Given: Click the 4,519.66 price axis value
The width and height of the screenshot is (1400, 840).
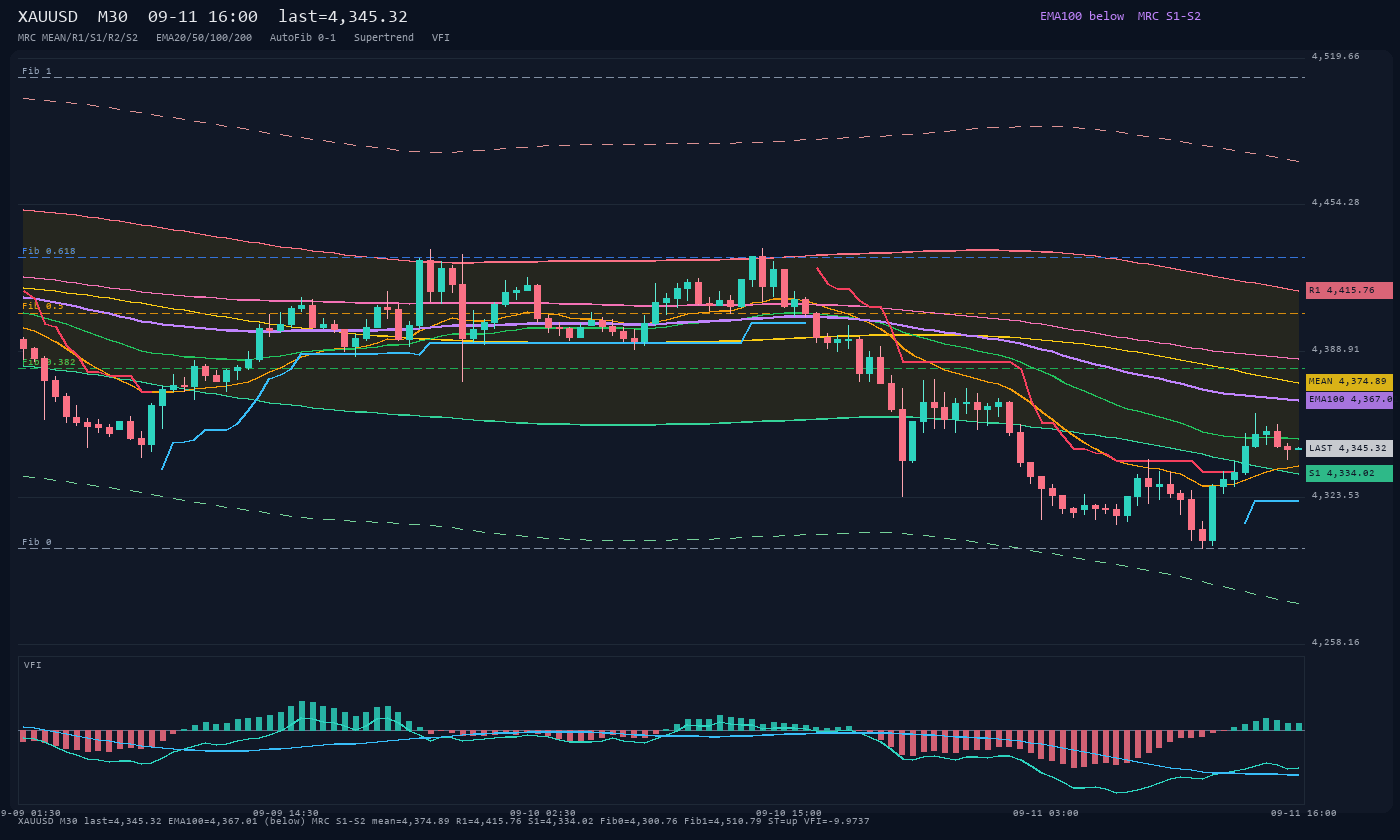Looking at the screenshot, I should point(1336,56).
